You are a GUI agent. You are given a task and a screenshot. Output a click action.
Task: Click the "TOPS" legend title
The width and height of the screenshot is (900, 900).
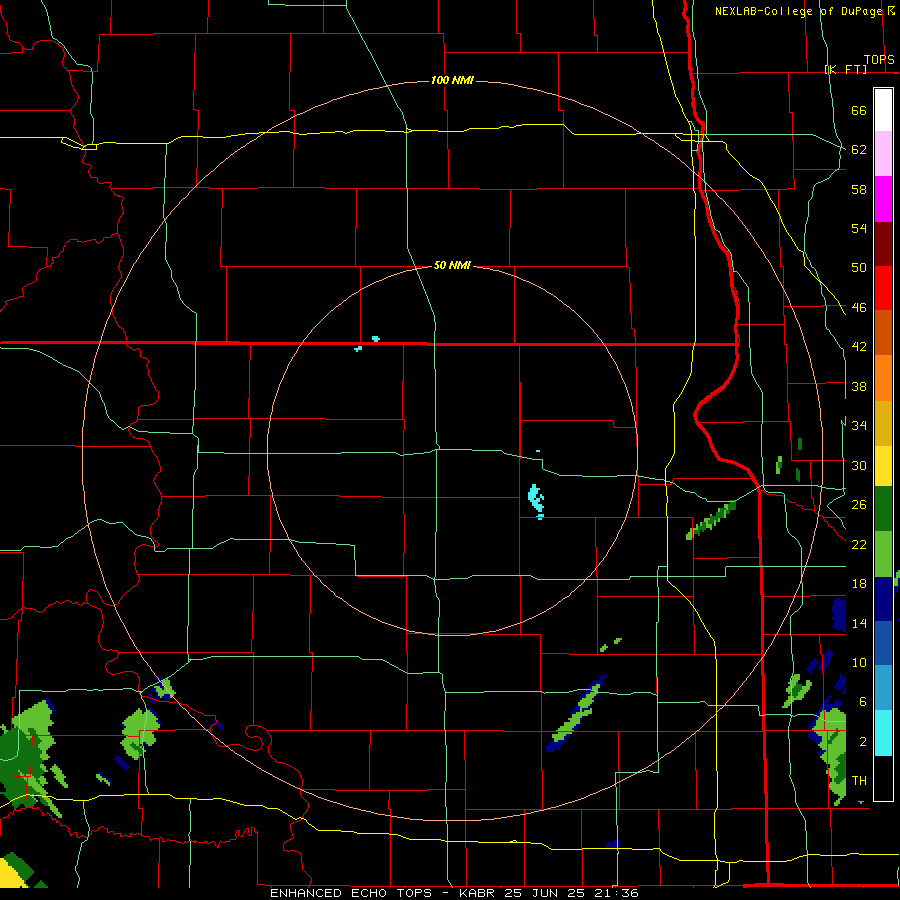(879, 60)
